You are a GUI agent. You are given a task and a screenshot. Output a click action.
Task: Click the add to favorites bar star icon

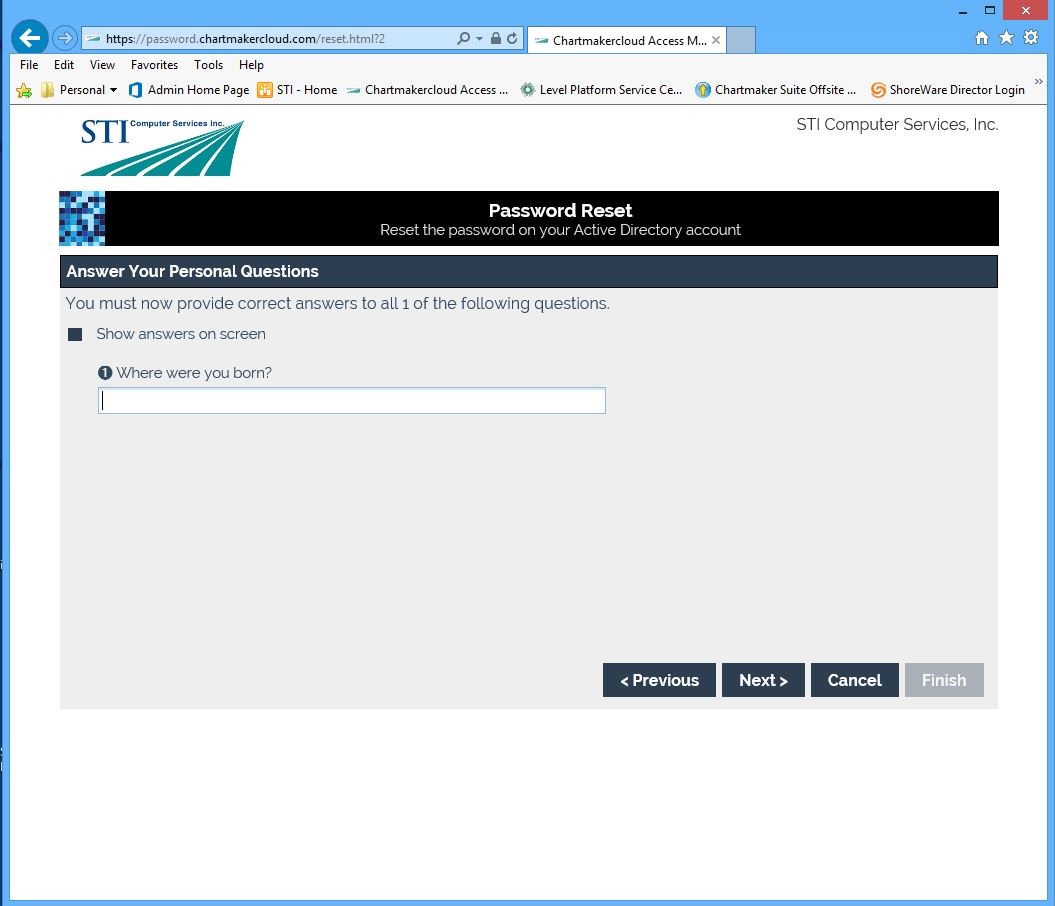click(24, 90)
